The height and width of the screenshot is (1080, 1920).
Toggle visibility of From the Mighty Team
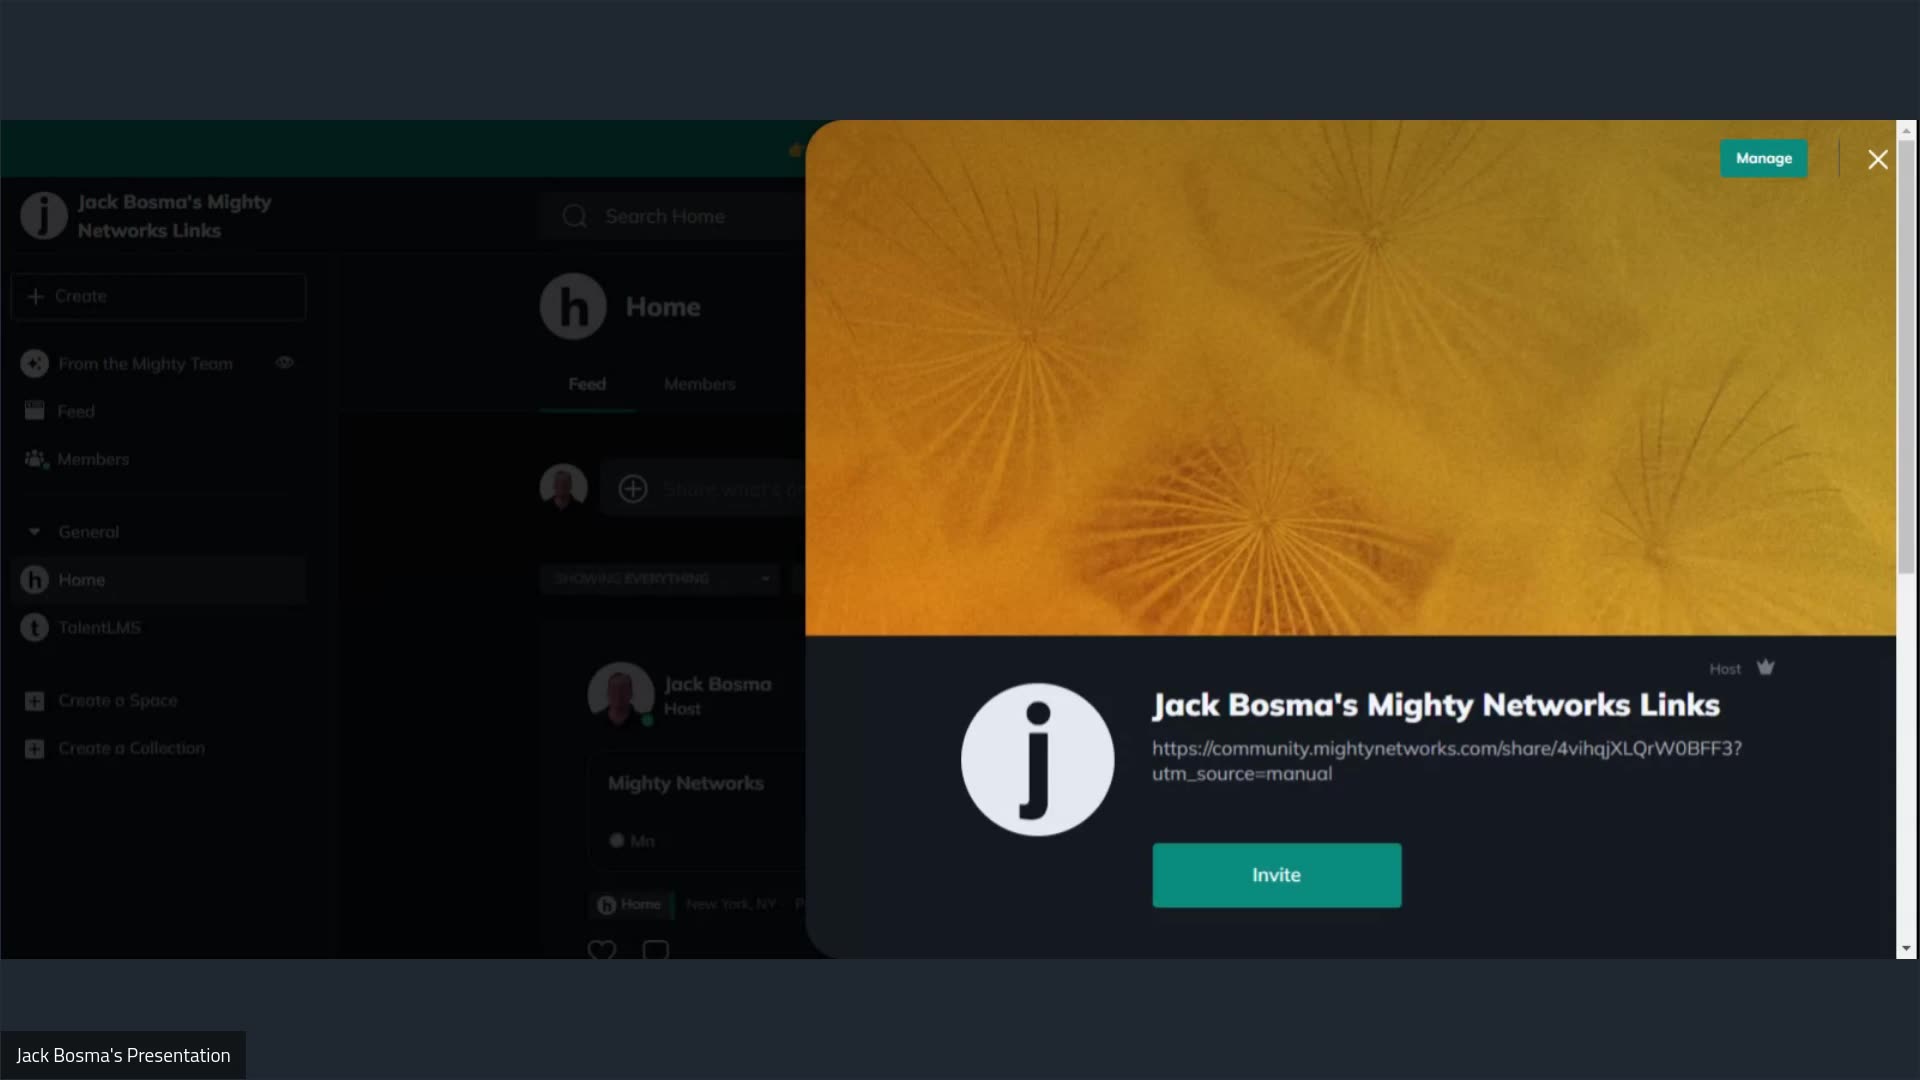pyautogui.click(x=284, y=363)
